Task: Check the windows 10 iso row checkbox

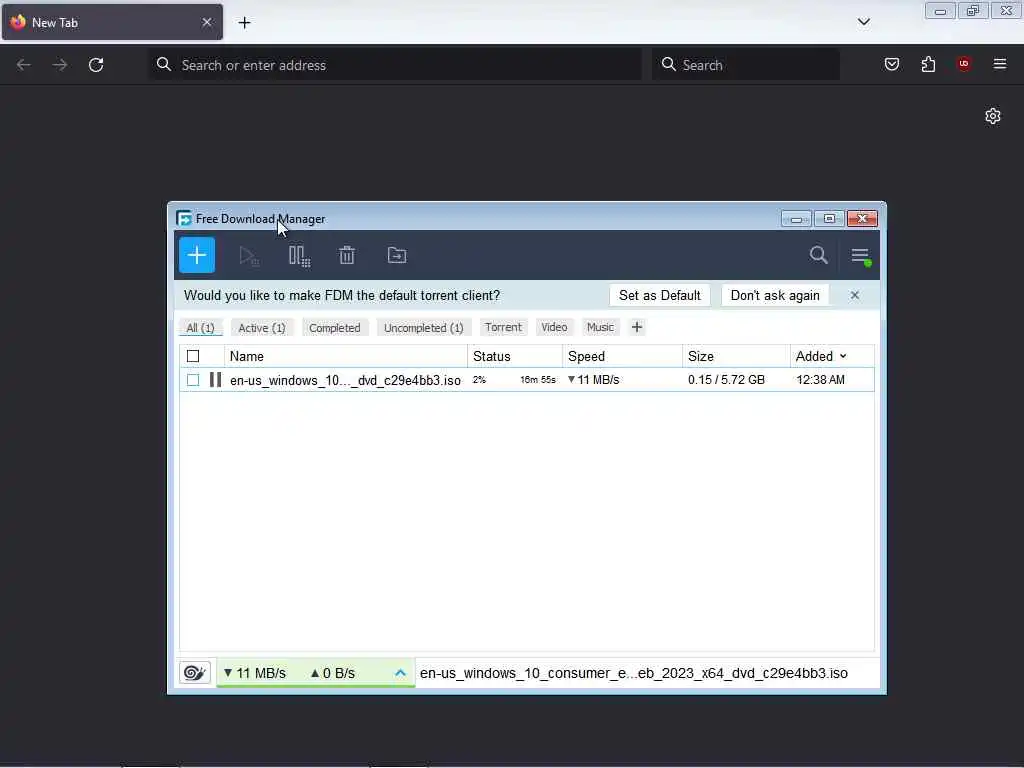Action: 193,379
